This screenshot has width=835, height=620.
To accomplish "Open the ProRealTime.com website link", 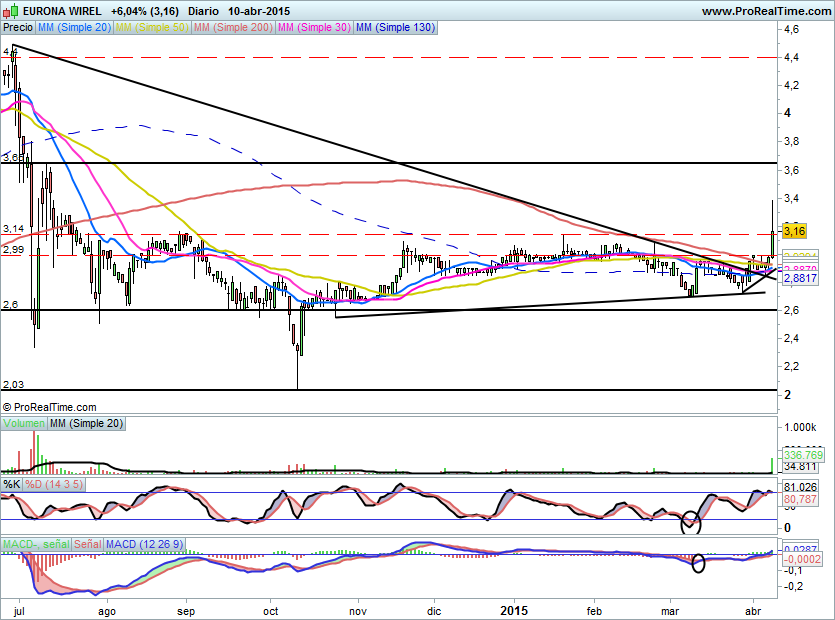I will tap(767, 11).
